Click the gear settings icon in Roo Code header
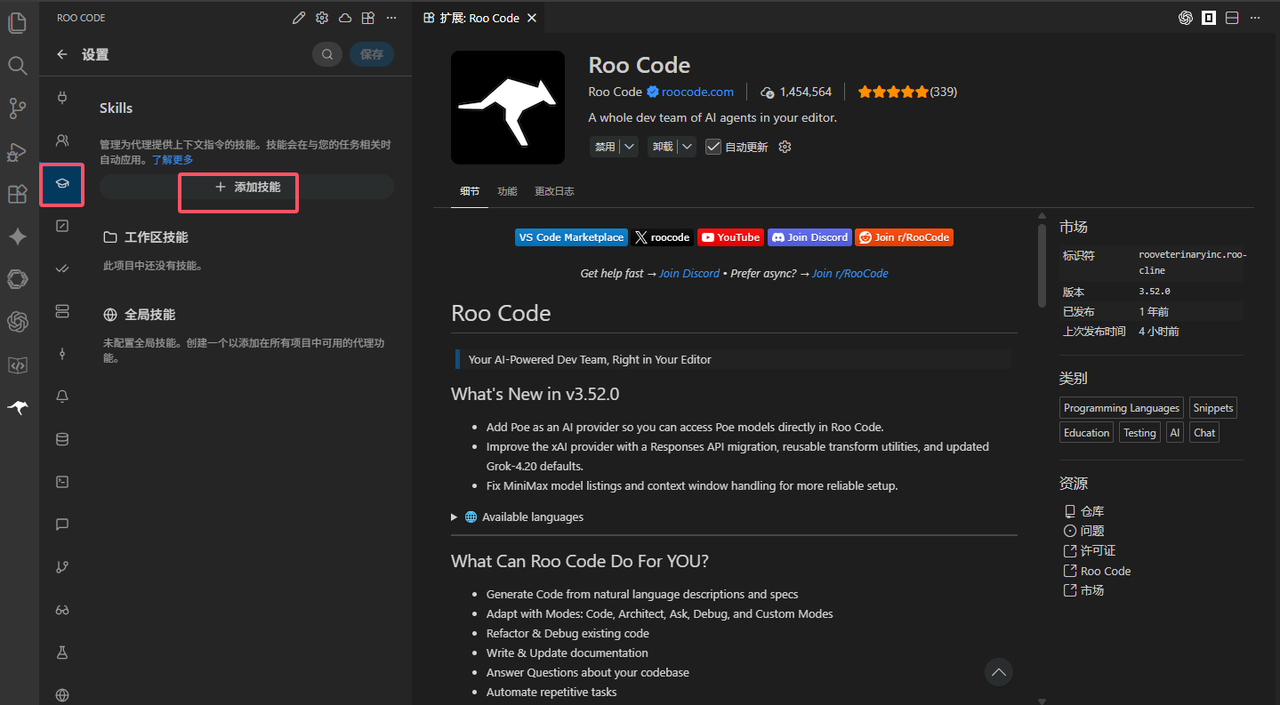The width and height of the screenshot is (1280, 705). (x=322, y=18)
